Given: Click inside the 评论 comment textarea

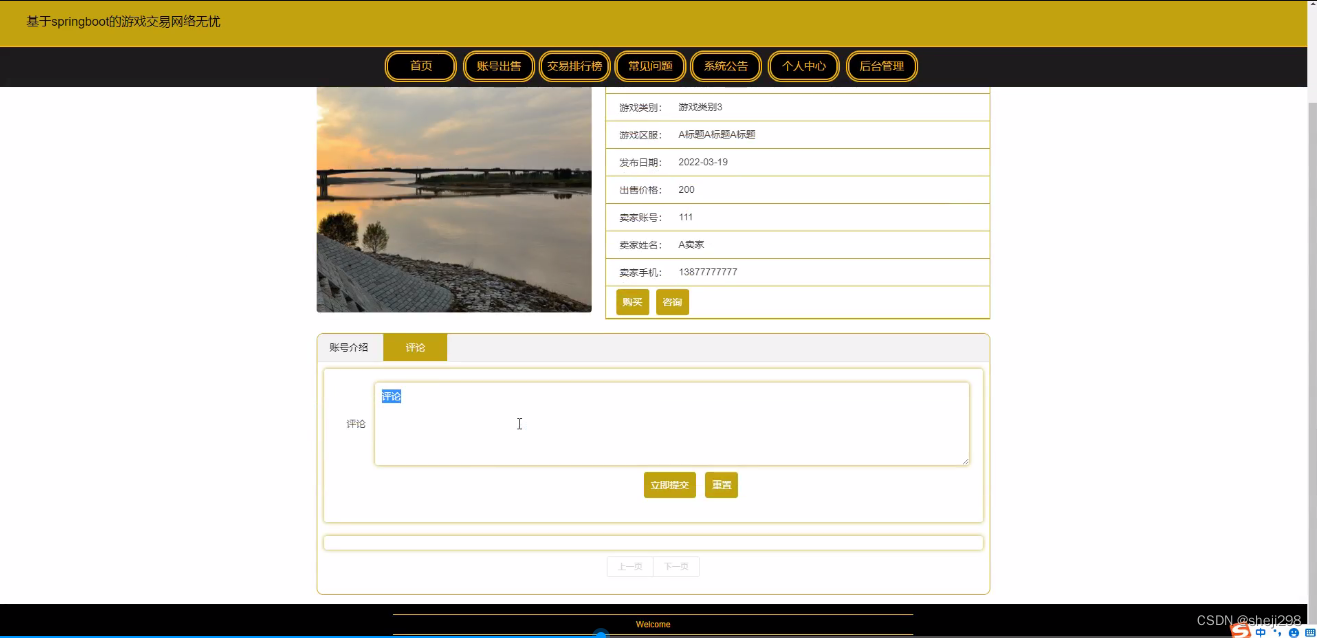Looking at the screenshot, I should pyautogui.click(x=670, y=423).
